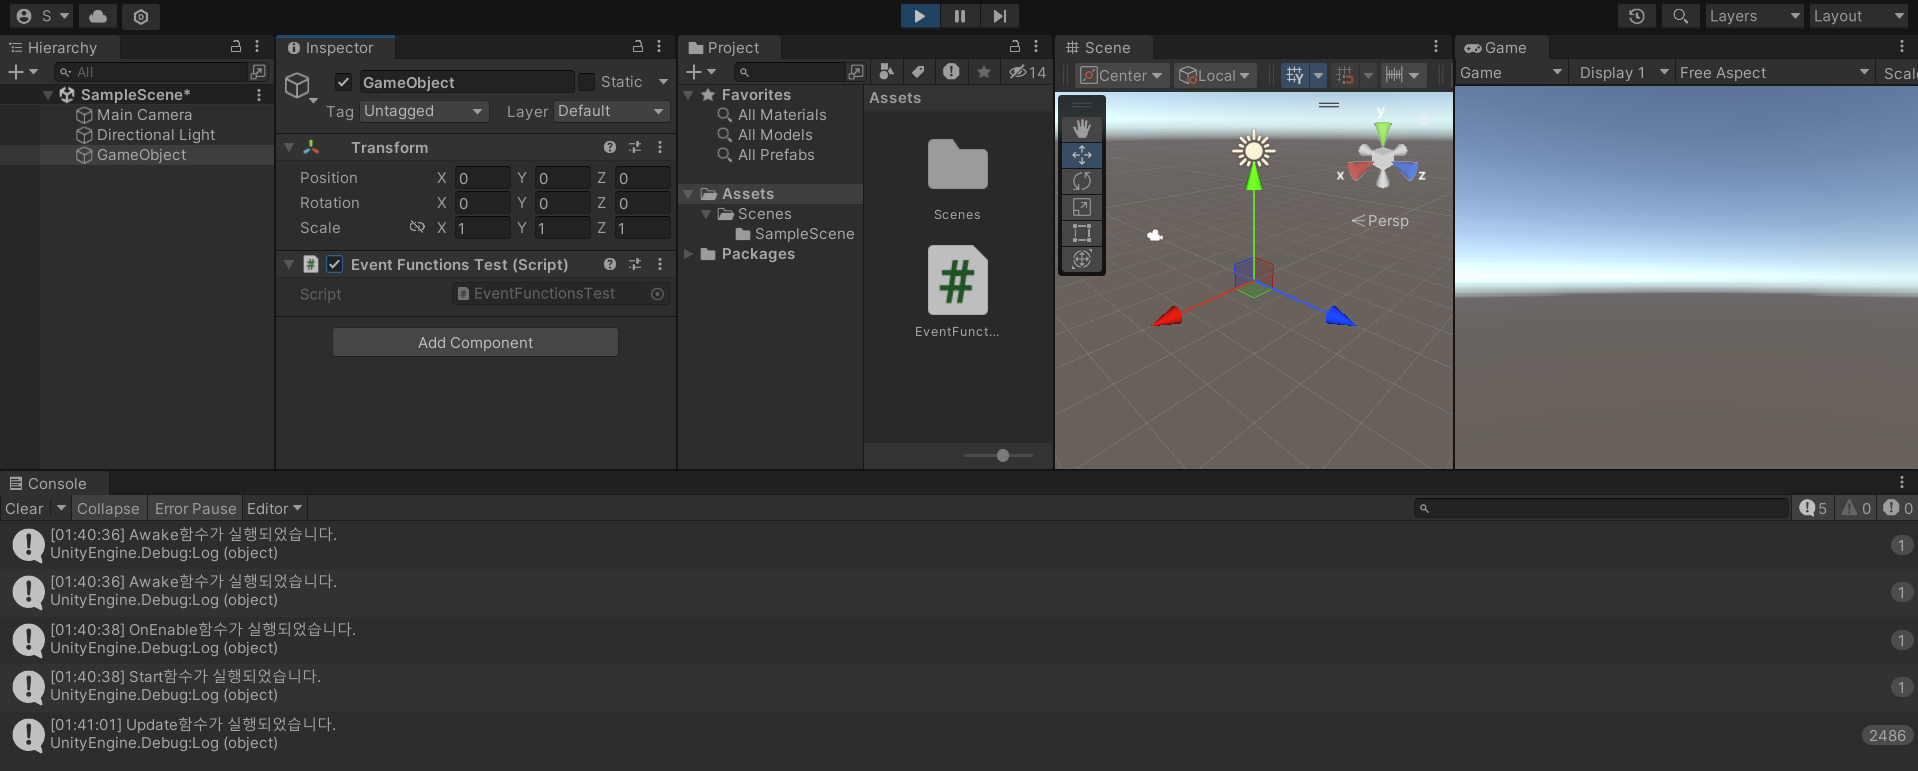Toggle Error Pause in Console

coord(195,508)
